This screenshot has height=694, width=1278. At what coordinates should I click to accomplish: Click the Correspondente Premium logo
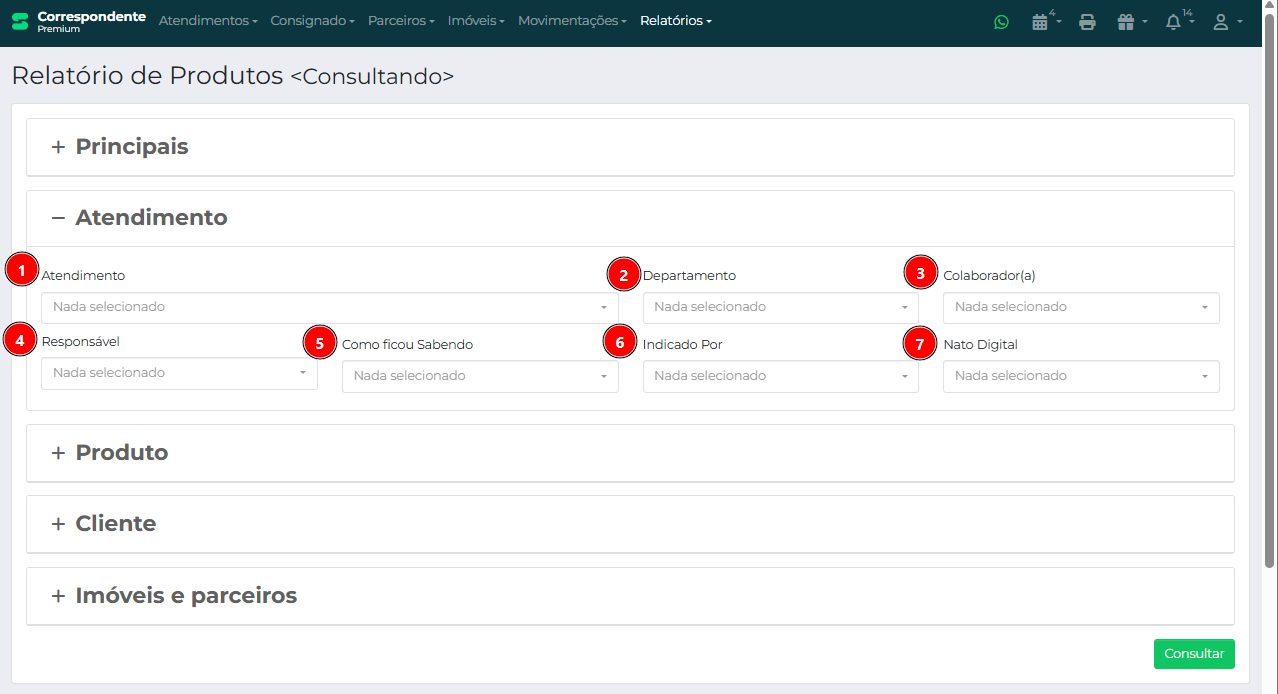point(78,21)
